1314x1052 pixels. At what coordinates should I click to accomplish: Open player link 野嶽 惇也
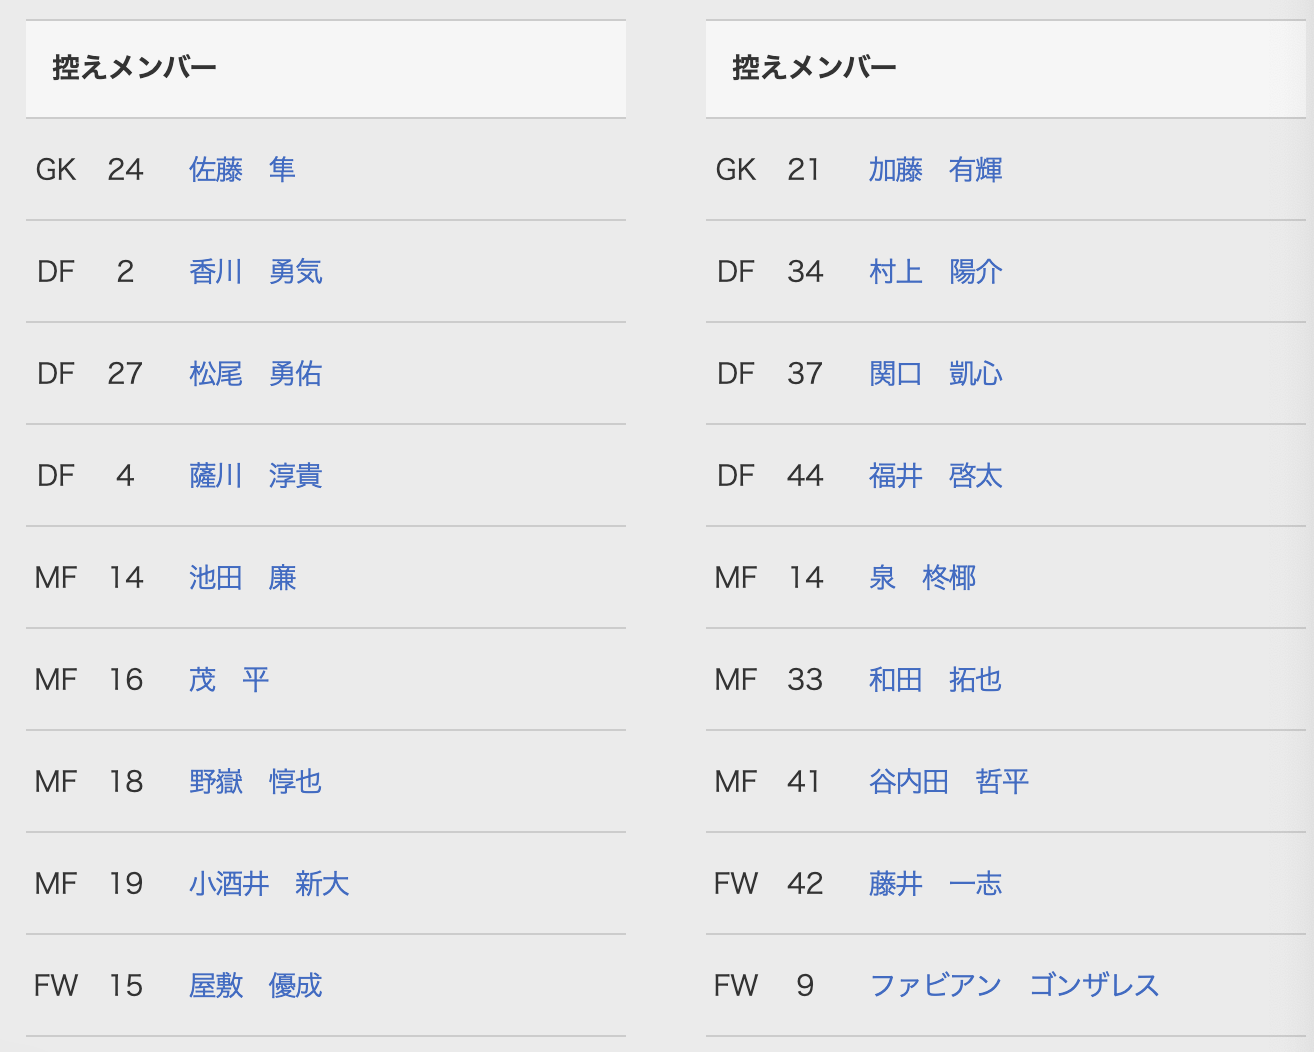pyautogui.click(x=256, y=782)
